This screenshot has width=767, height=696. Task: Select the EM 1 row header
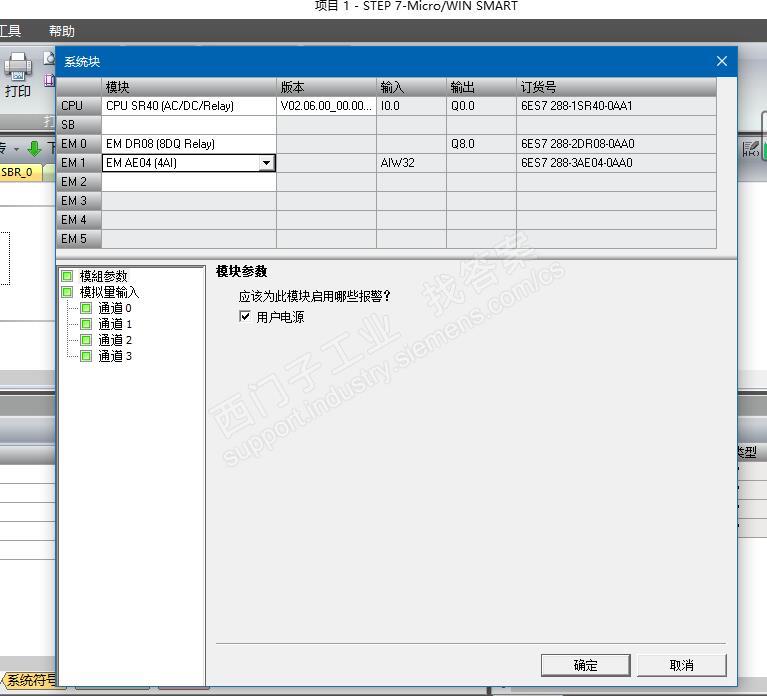79,163
